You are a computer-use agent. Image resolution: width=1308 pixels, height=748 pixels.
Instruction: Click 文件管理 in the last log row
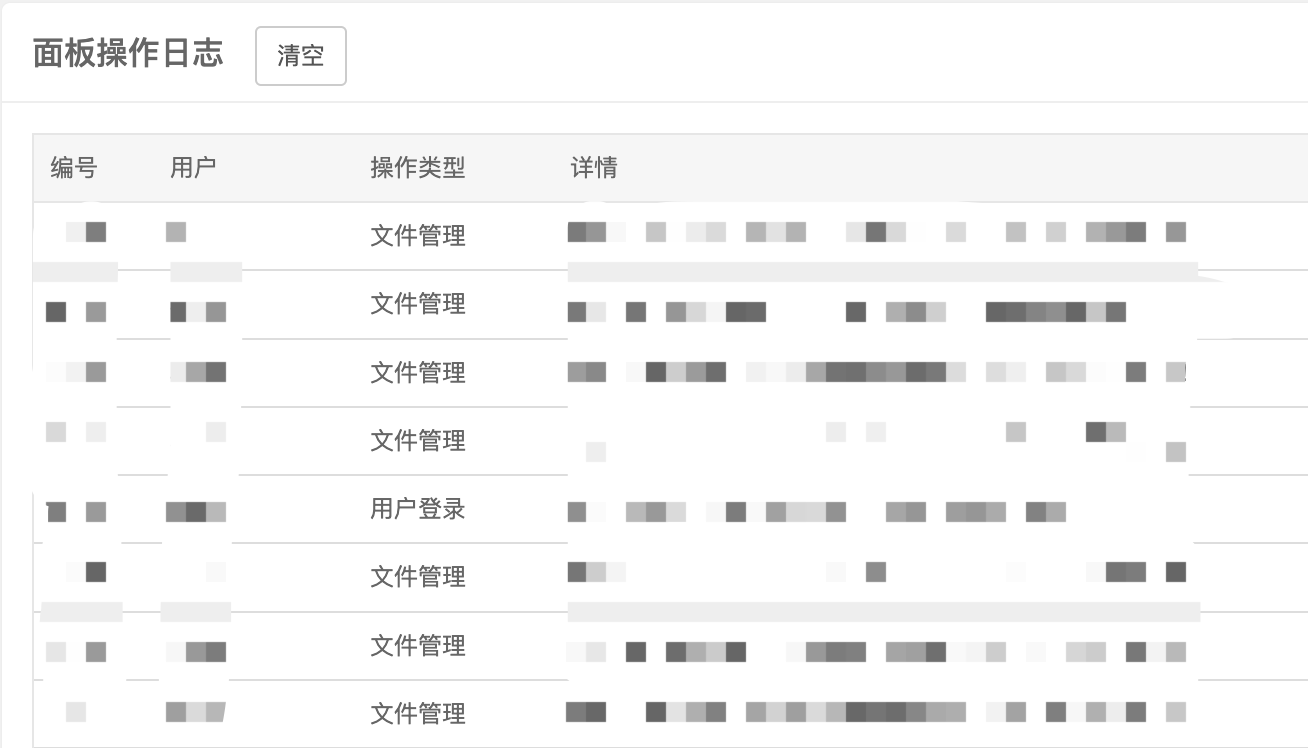(418, 714)
